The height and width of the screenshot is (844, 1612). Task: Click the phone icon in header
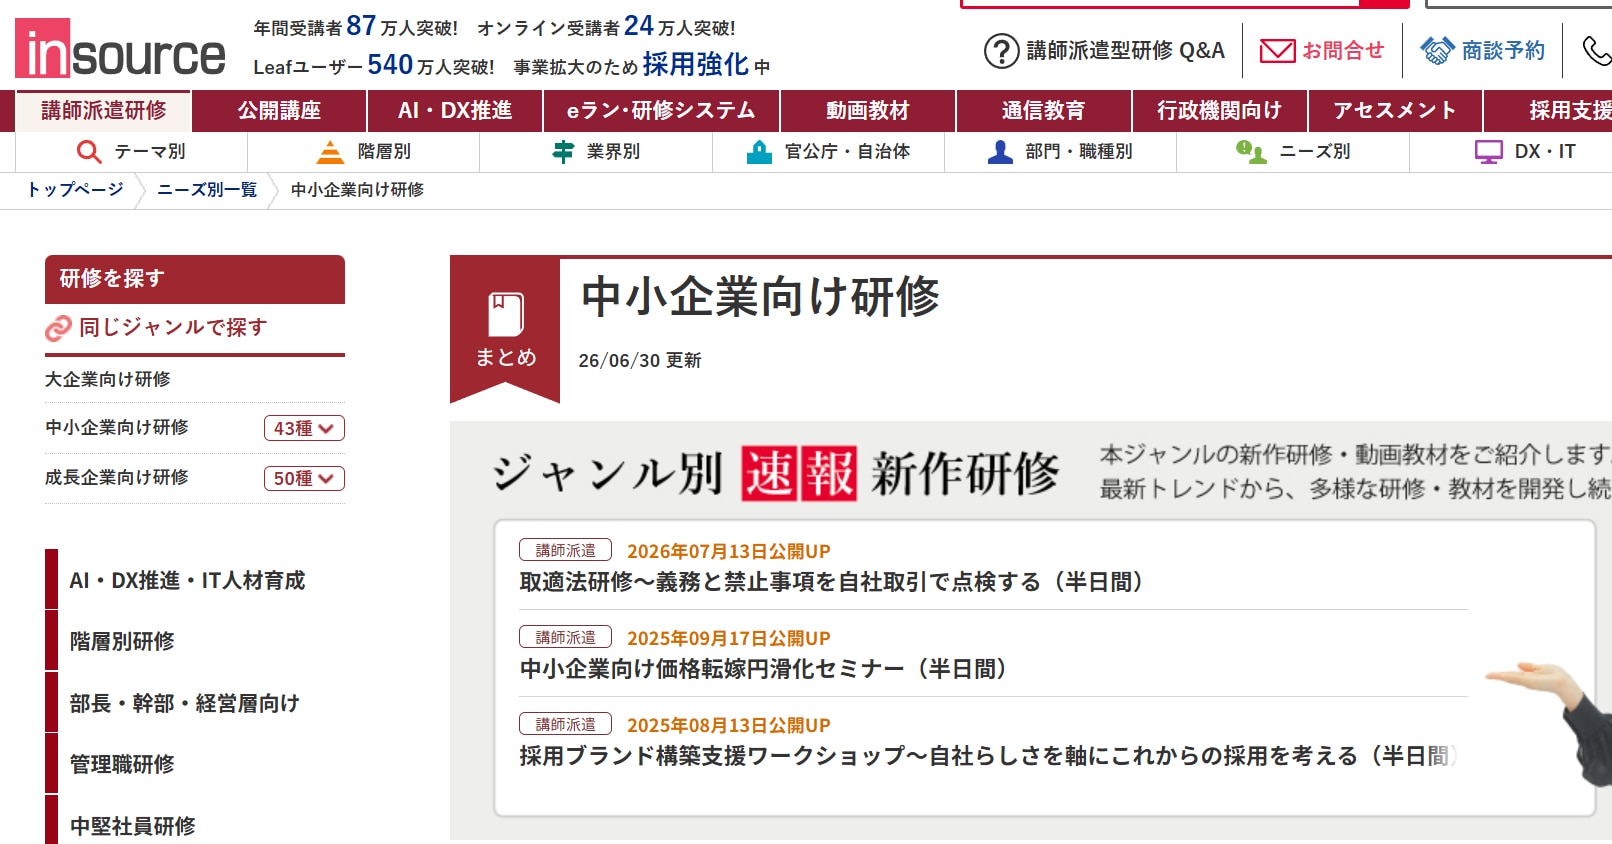click(1597, 50)
